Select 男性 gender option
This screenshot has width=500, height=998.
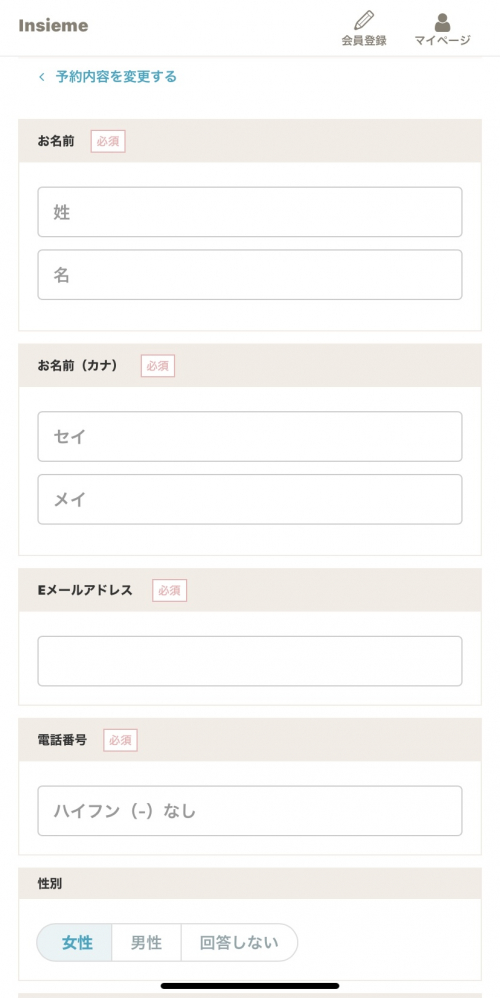pyautogui.click(x=146, y=943)
